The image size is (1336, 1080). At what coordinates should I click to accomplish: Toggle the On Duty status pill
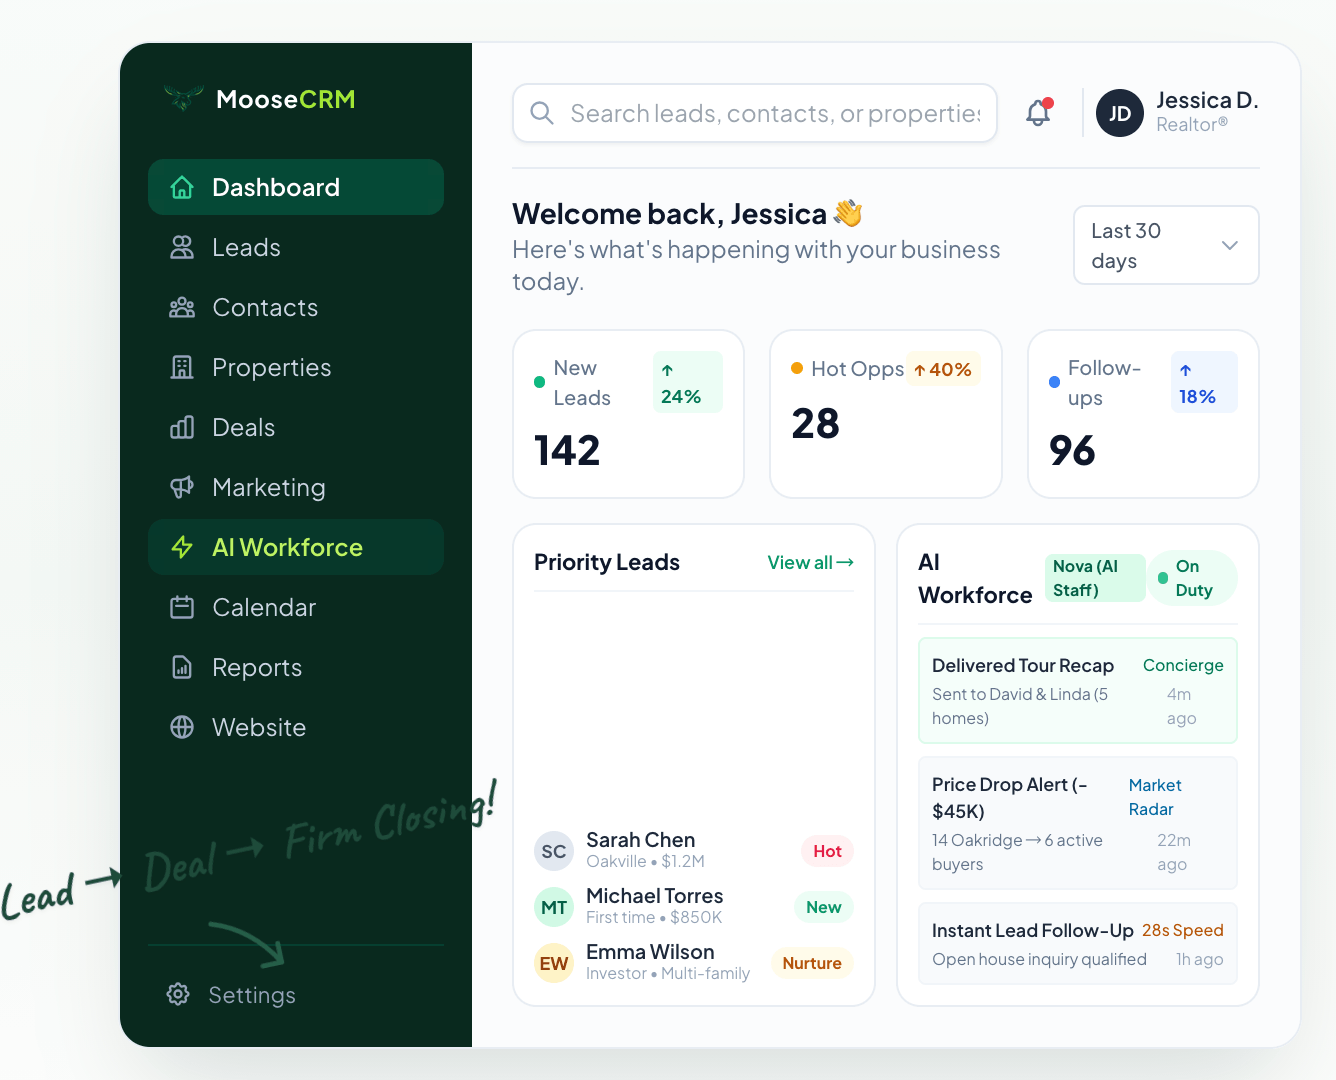click(x=1193, y=578)
